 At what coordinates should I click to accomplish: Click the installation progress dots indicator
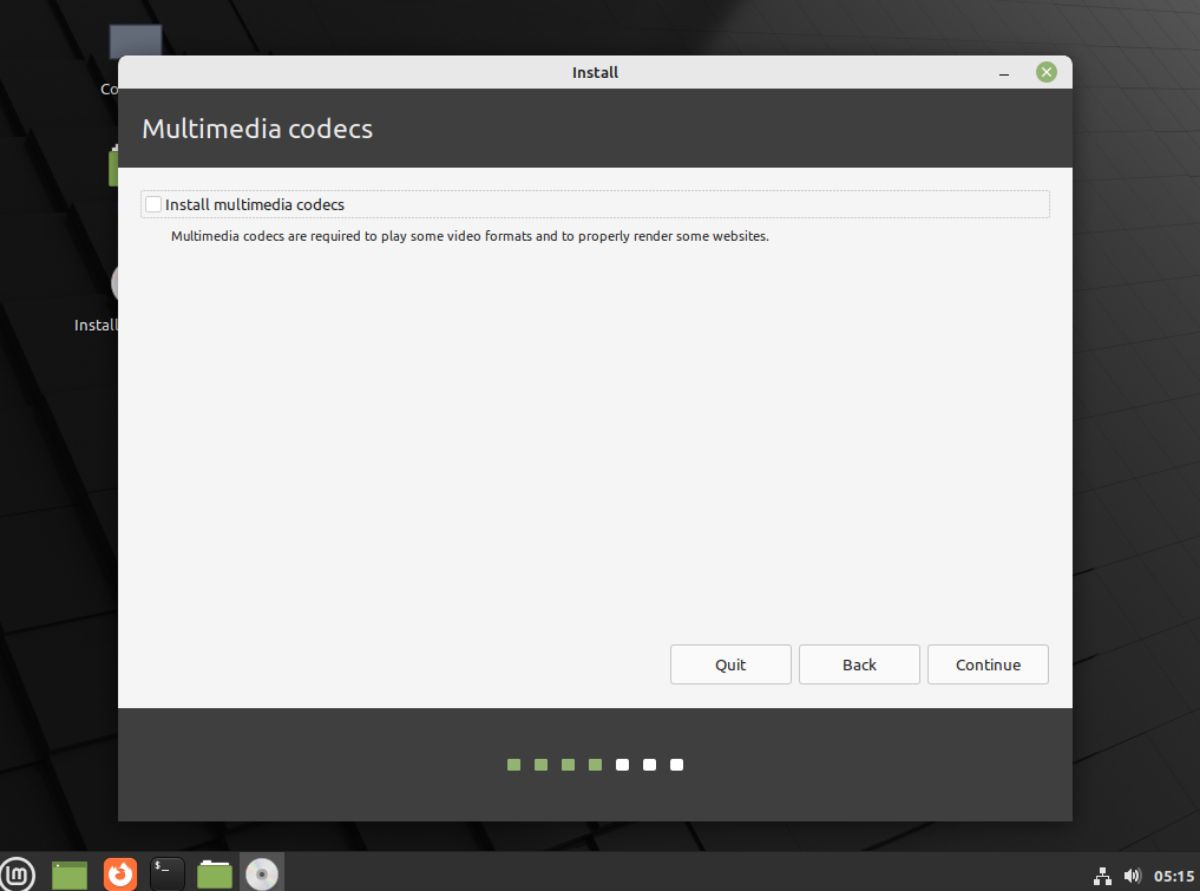pos(594,764)
